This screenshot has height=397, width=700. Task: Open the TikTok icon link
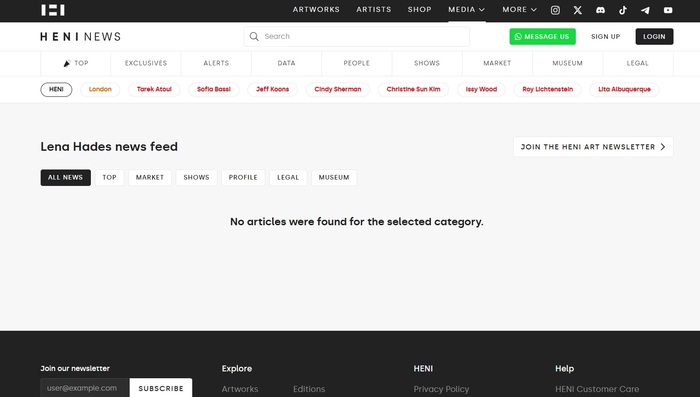coord(623,10)
